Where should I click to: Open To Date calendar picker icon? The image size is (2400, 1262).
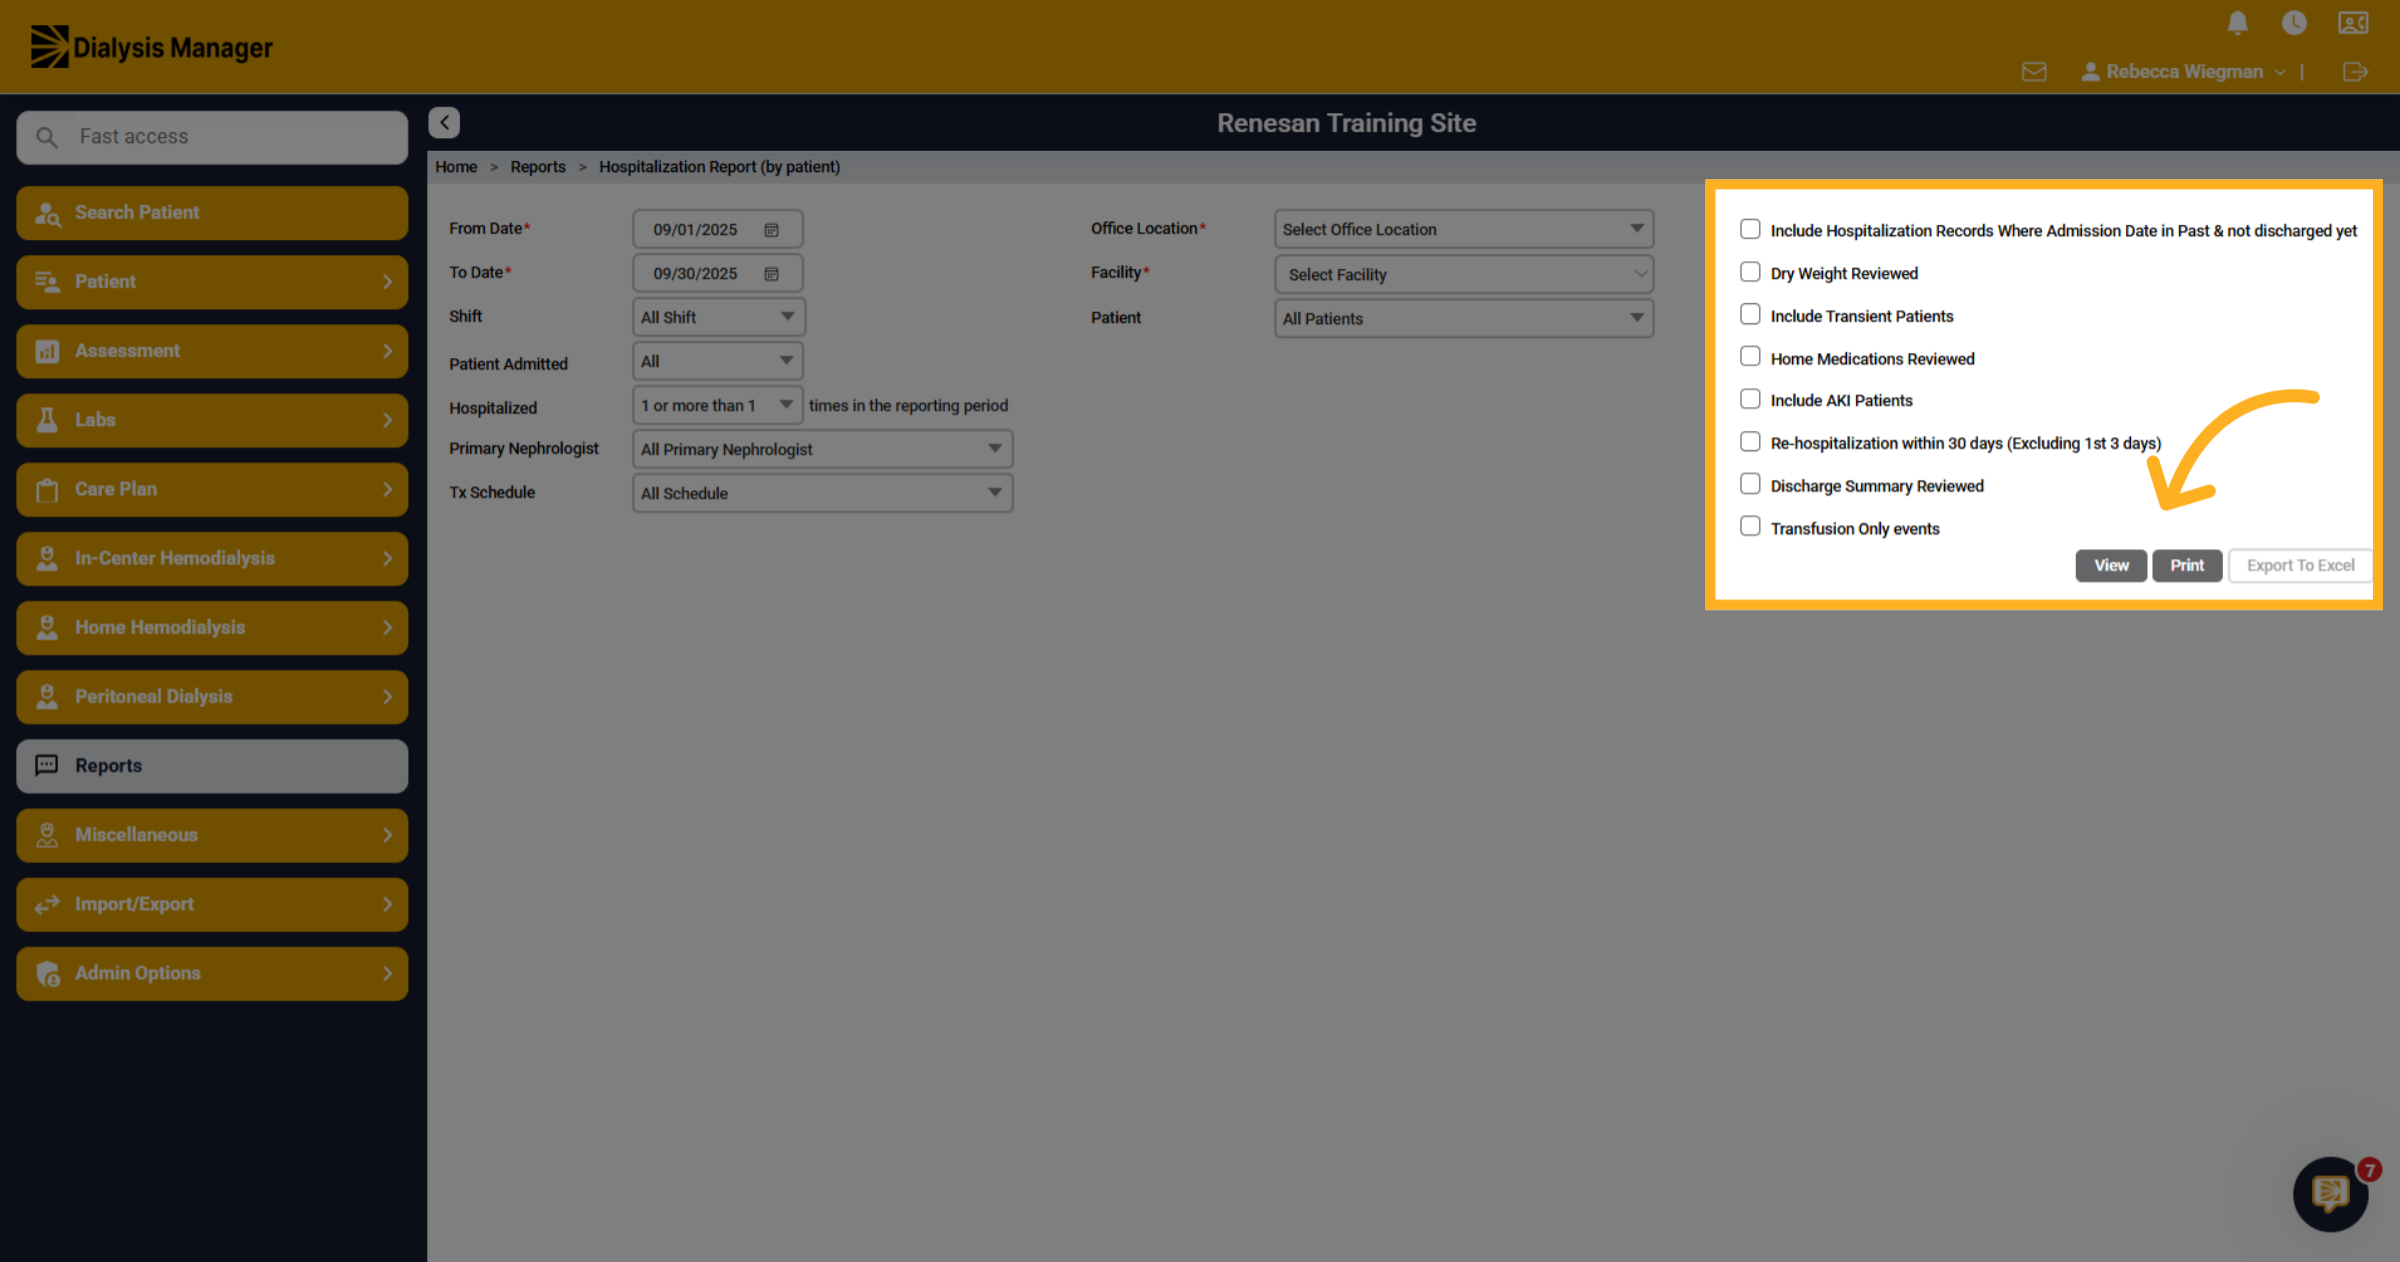point(771,274)
